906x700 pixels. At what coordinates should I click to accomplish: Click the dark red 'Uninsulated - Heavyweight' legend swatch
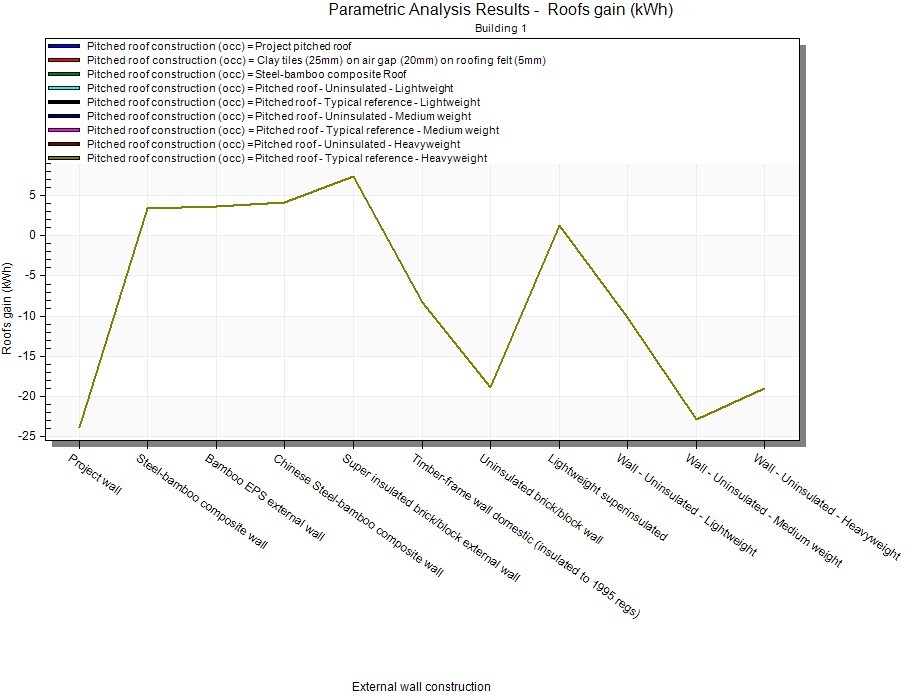point(64,144)
